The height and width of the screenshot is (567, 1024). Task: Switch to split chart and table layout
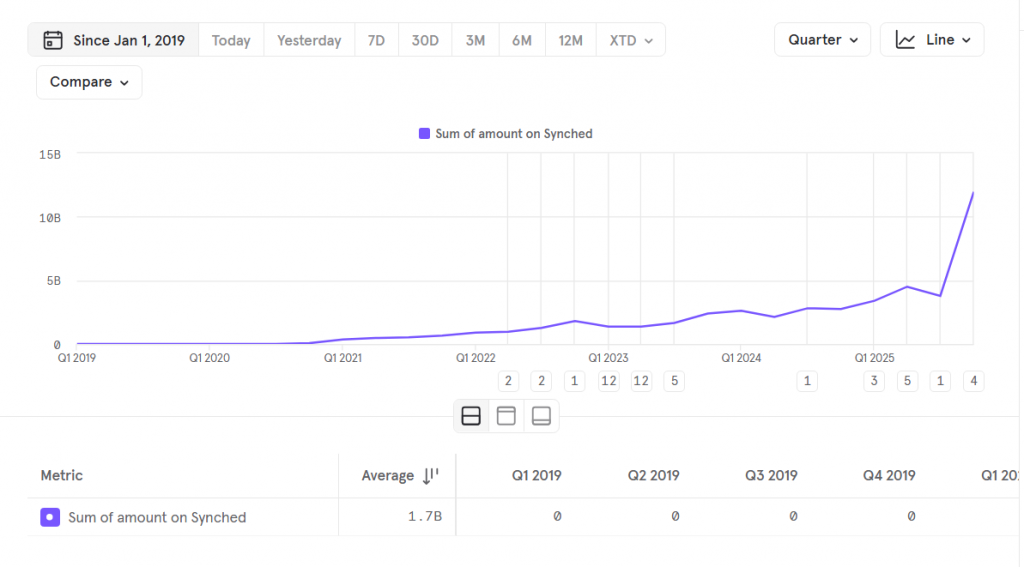click(471, 416)
